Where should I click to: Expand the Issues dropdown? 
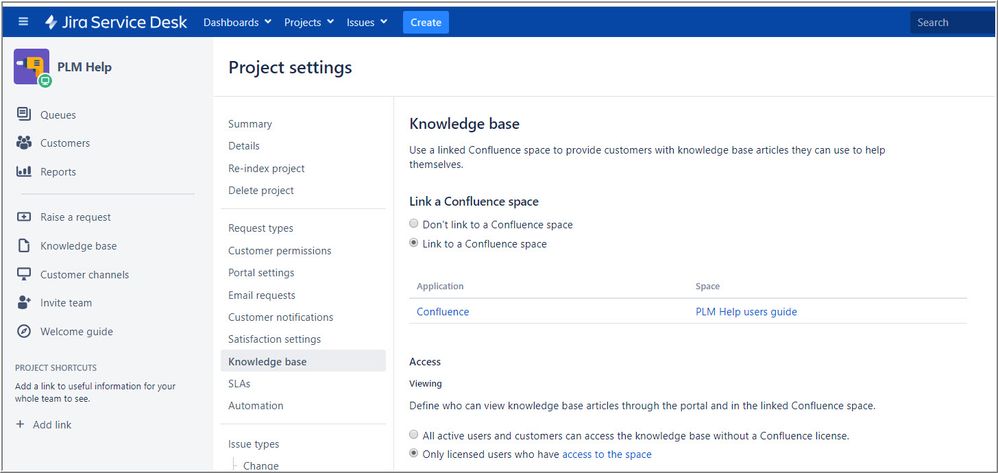pos(367,22)
